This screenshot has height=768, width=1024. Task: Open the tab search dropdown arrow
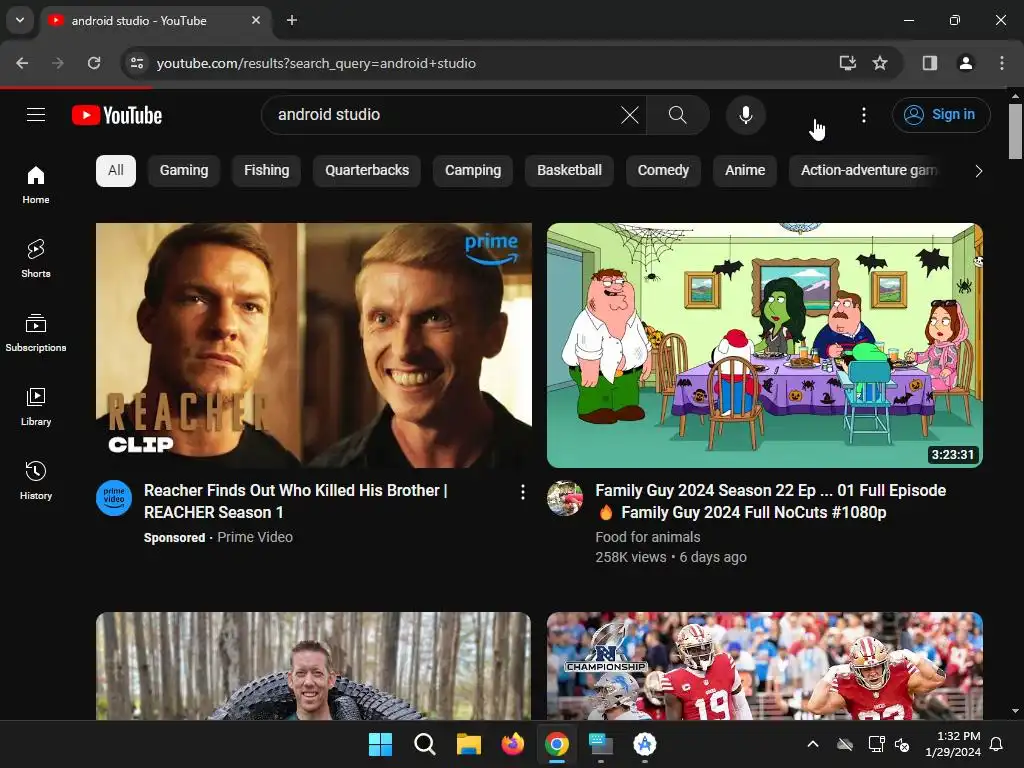(x=20, y=20)
